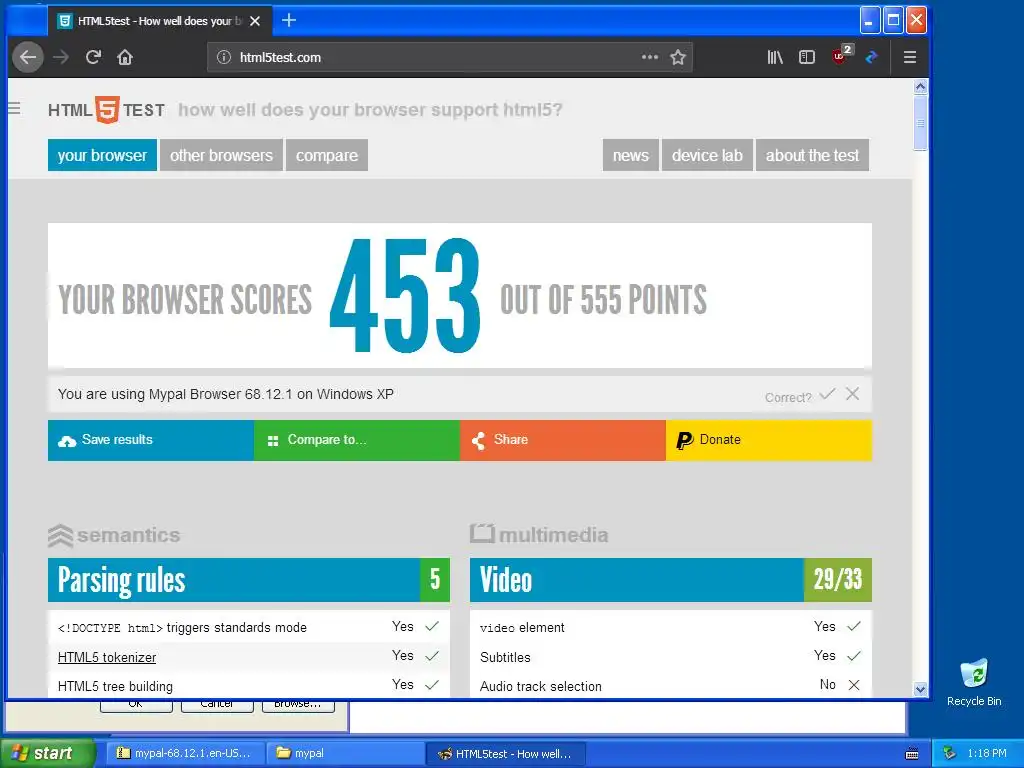Show site information icon in address bar
Screen dimensions: 1024x768
tap(224, 57)
